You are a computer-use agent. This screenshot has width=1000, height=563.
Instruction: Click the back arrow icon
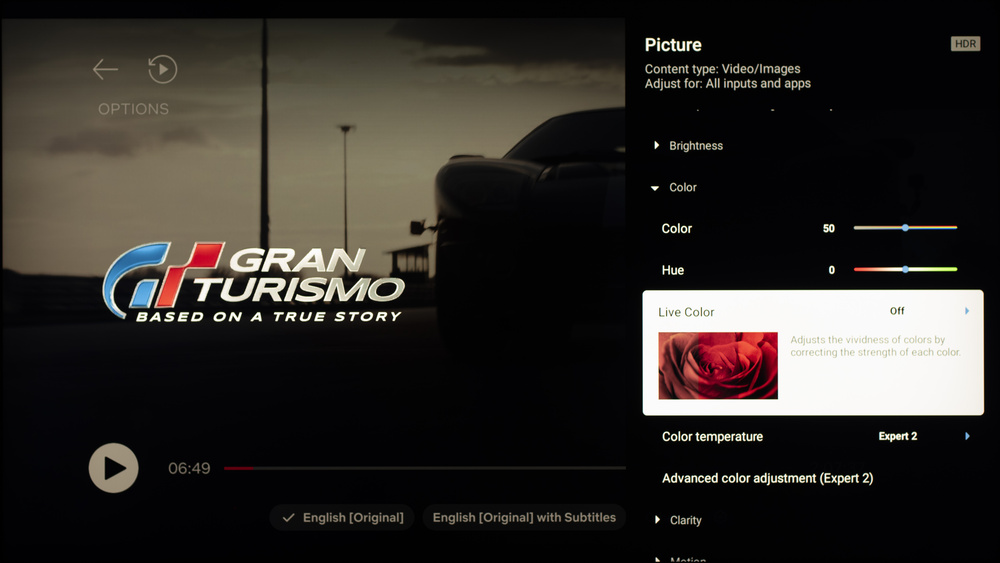tap(105, 69)
